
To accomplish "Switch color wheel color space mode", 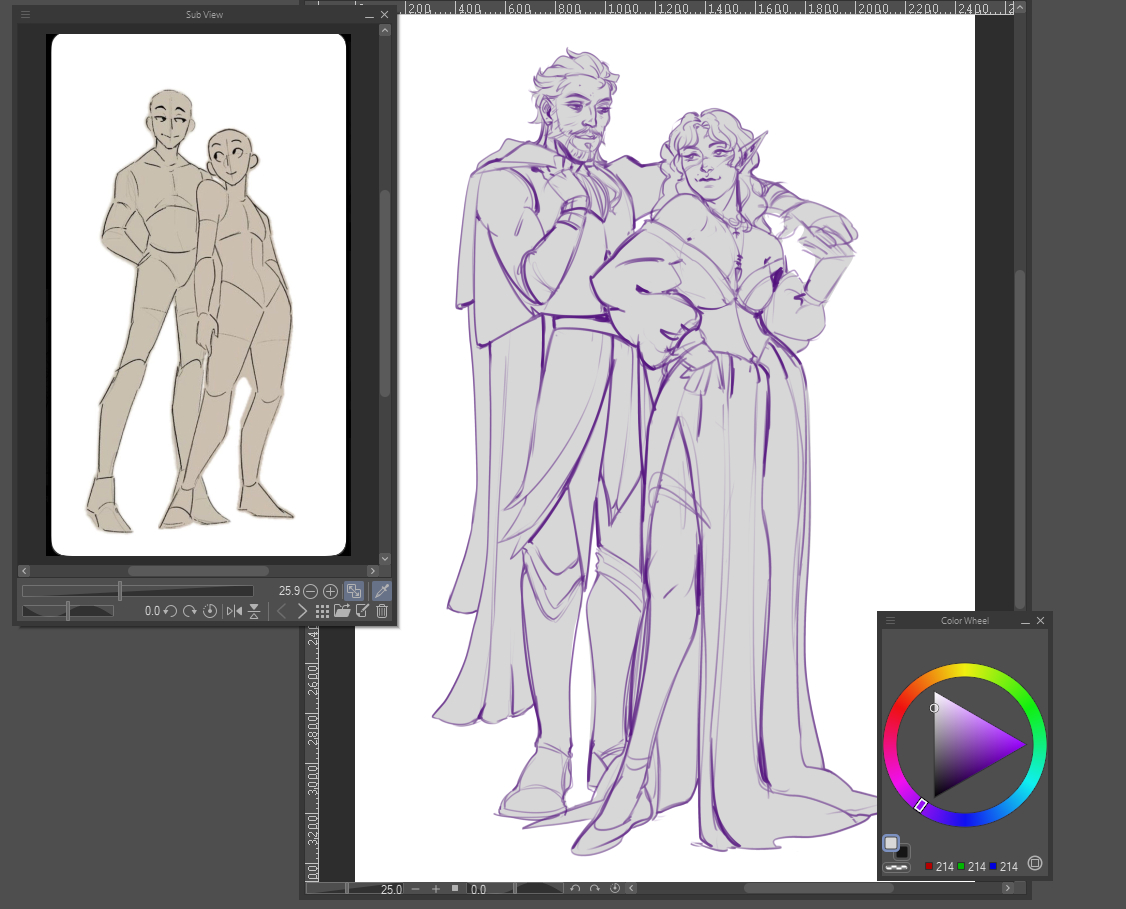I will (1035, 863).
